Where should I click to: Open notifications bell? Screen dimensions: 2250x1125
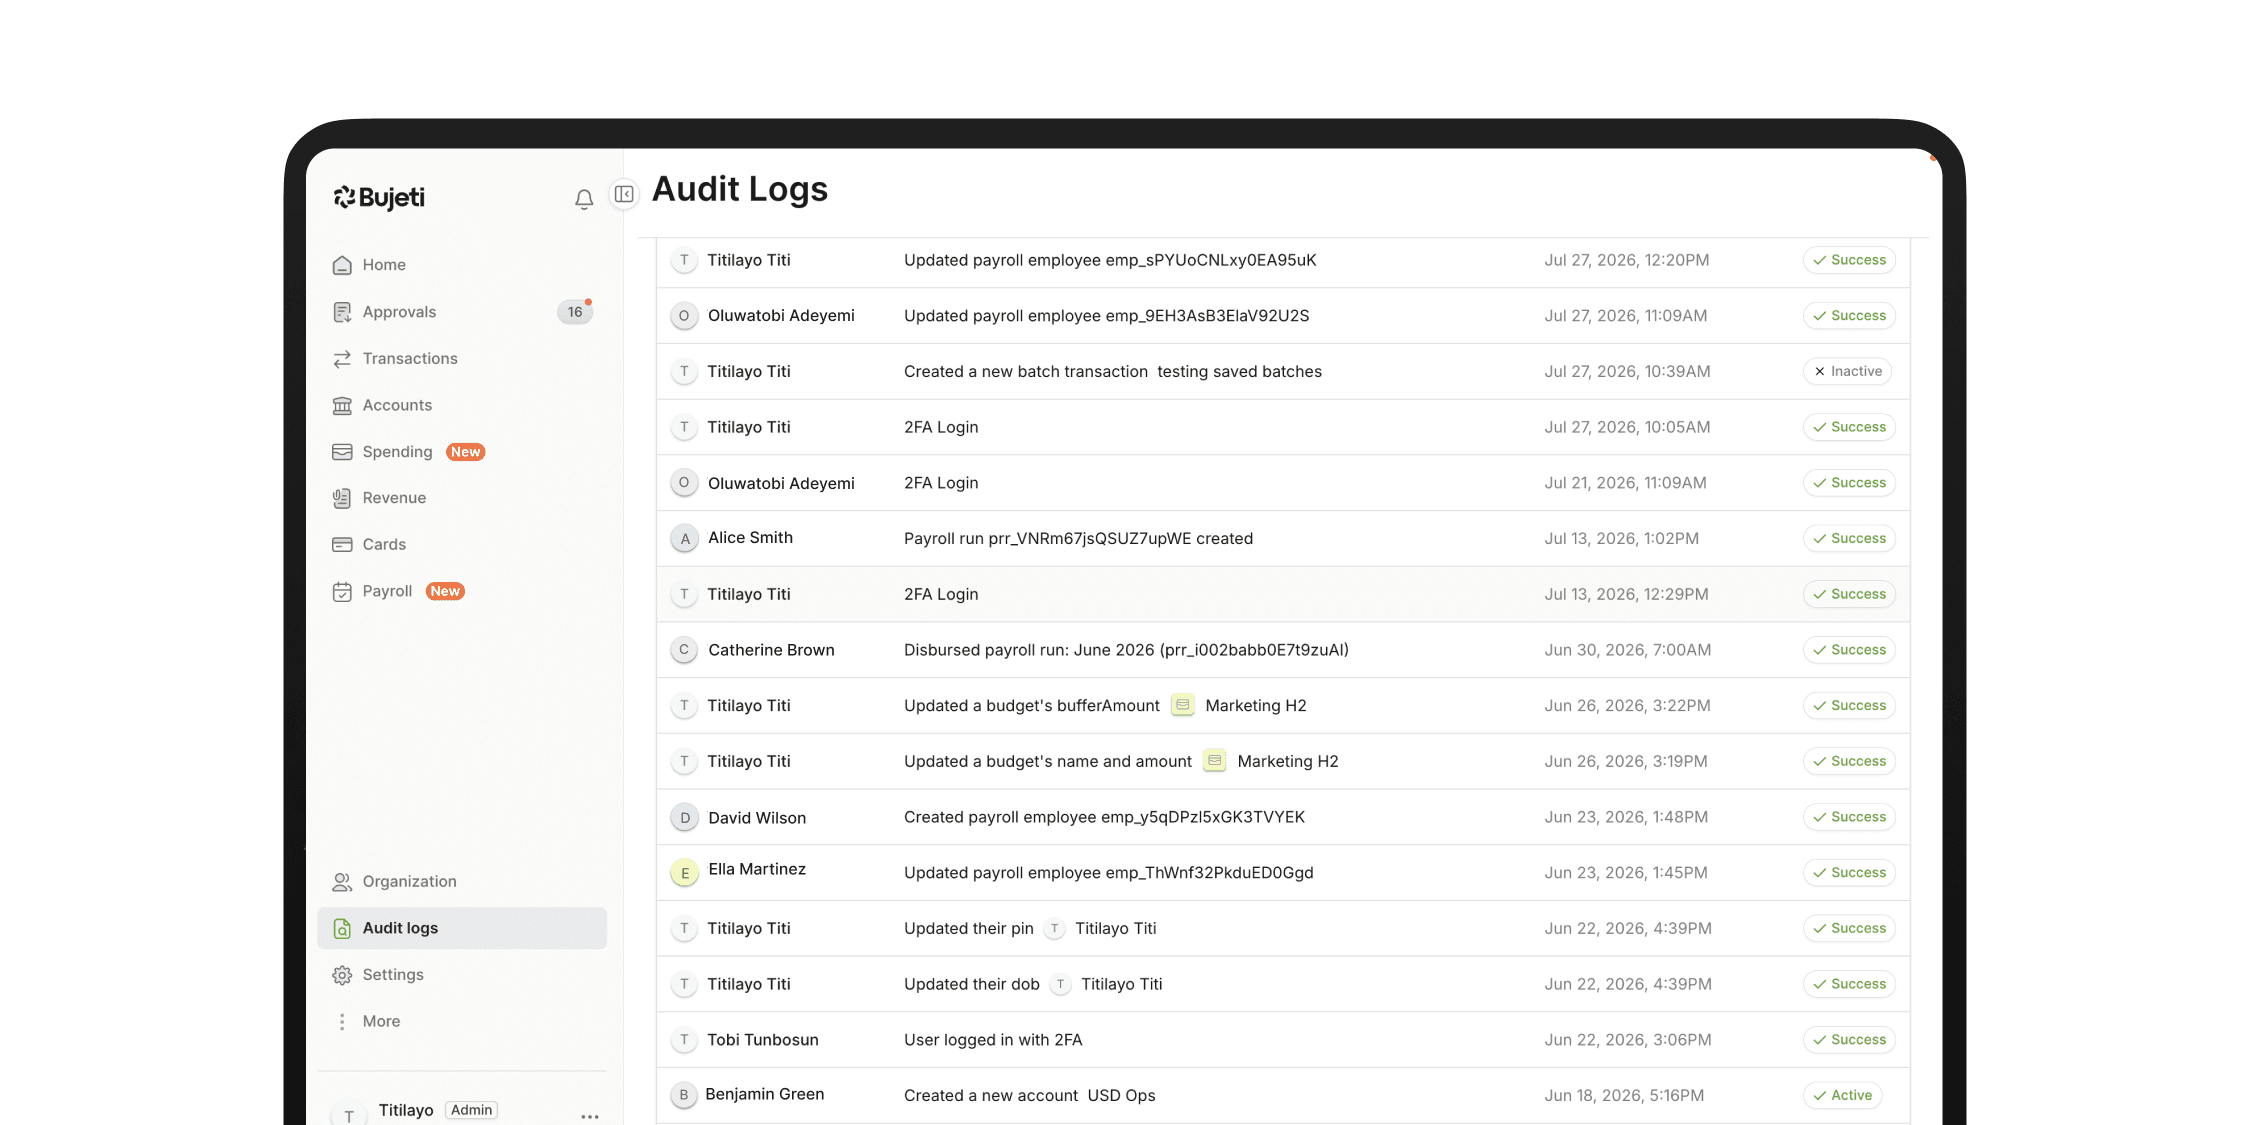click(584, 199)
